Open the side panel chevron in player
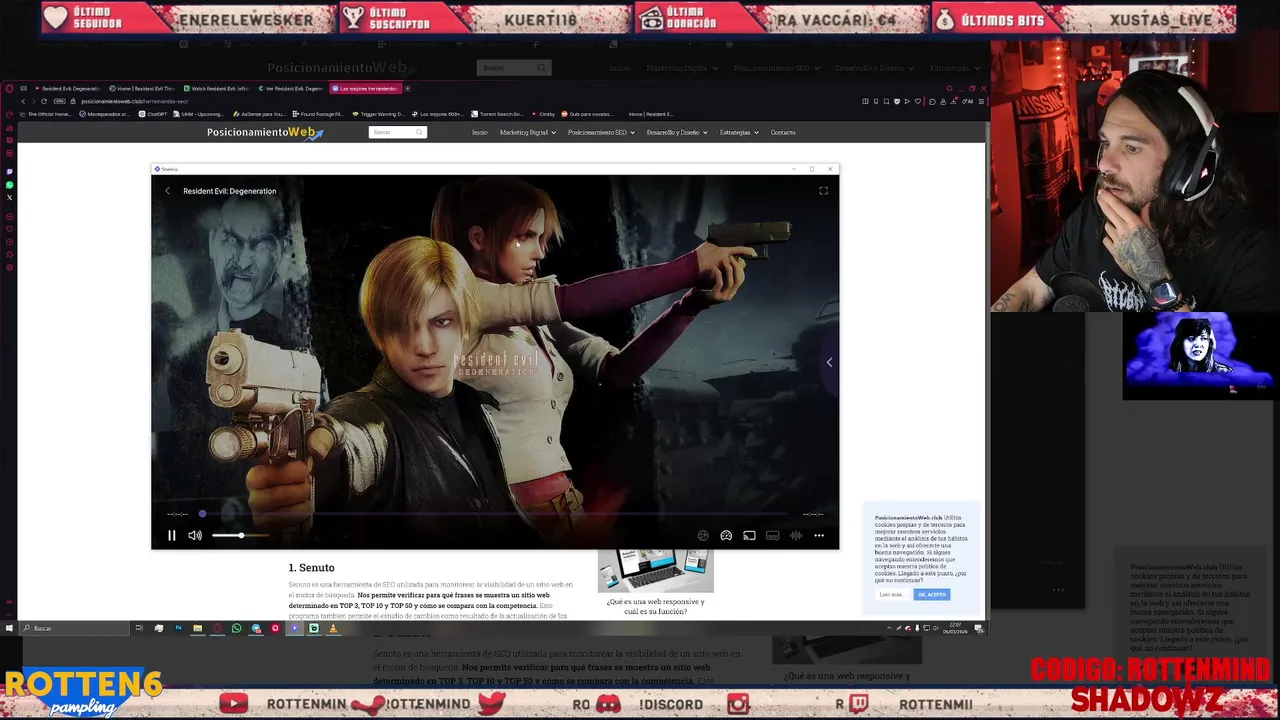 point(829,362)
